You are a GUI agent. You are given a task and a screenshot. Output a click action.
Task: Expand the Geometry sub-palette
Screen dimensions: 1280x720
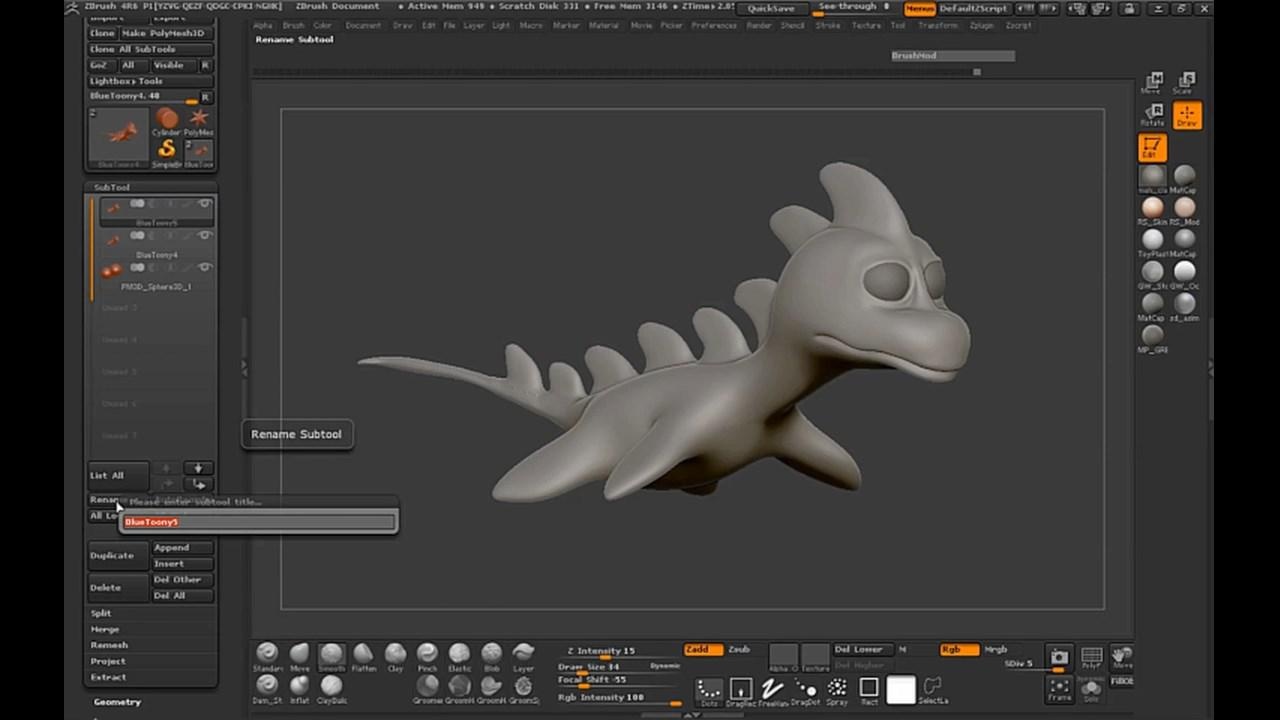click(117, 702)
